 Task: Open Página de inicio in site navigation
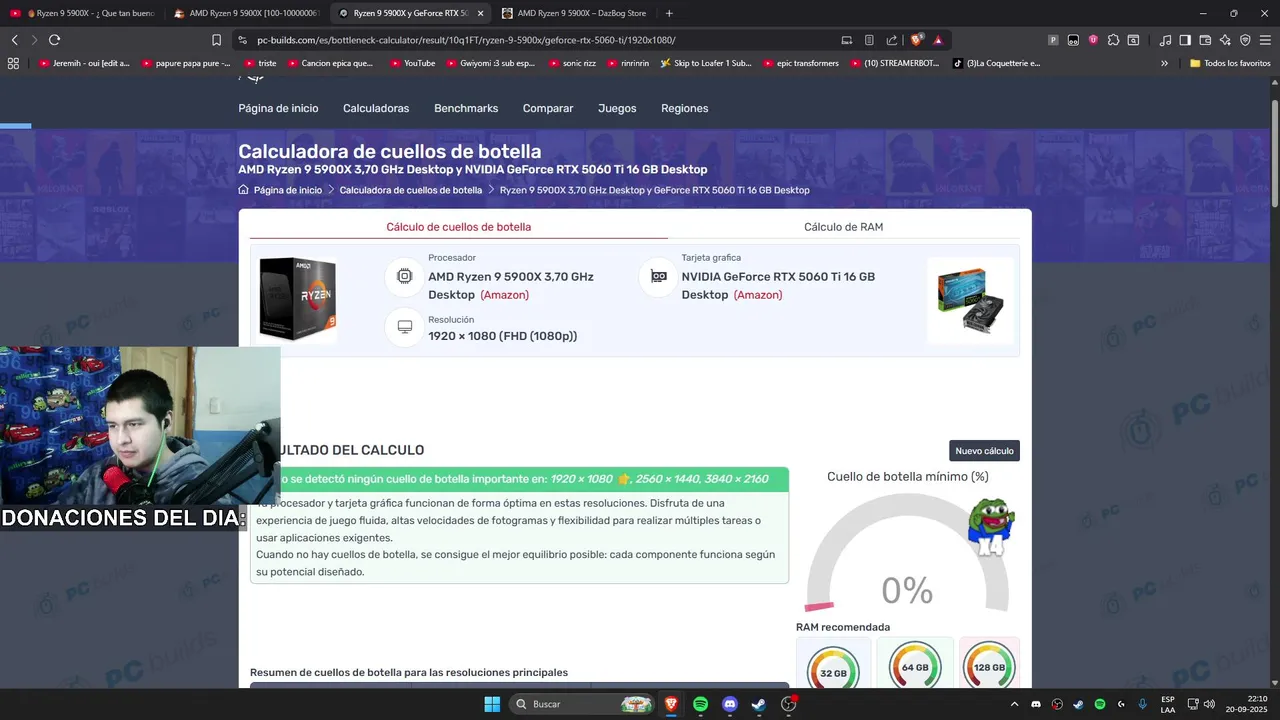coord(278,108)
